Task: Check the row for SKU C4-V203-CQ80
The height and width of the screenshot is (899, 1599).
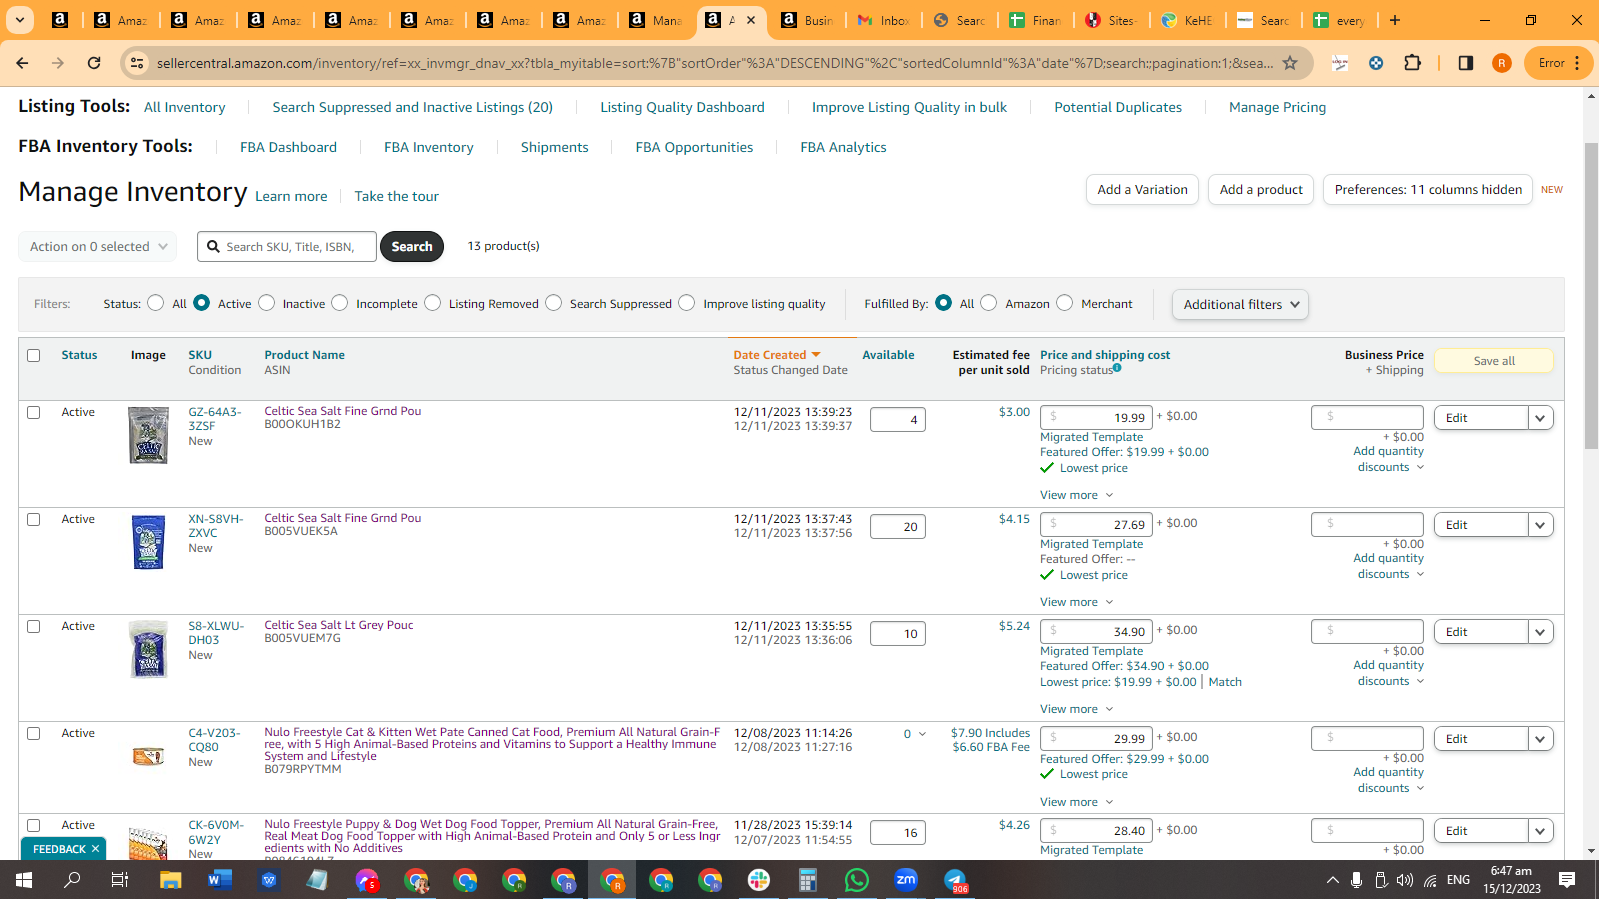Action: tap(34, 733)
